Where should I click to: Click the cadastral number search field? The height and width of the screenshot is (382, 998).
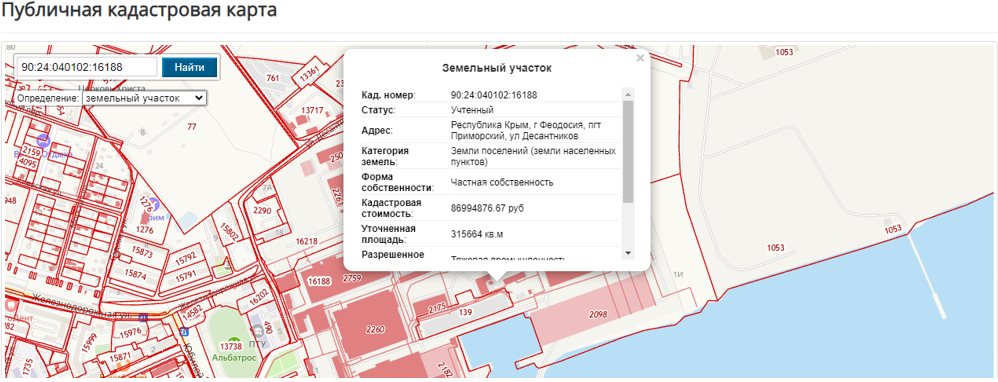pos(86,67)
